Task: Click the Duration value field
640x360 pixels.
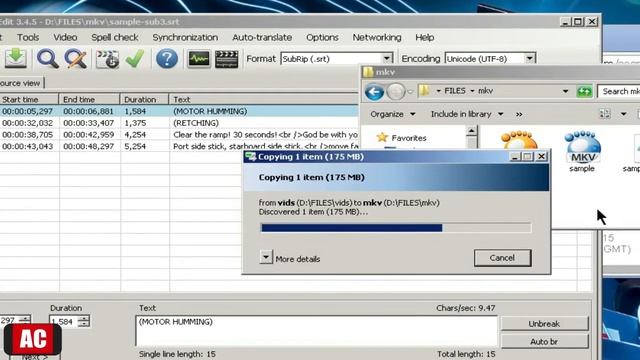Action: (64, 322)
